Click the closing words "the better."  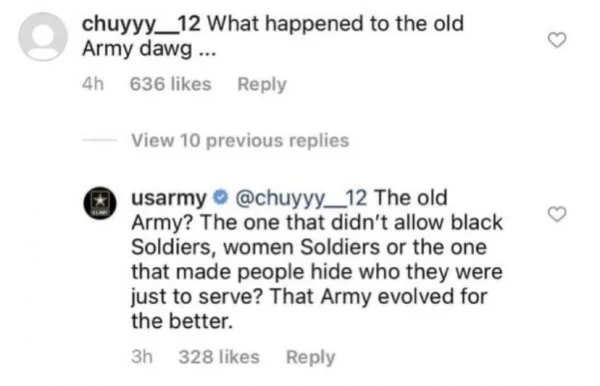(x=182, y=321)
